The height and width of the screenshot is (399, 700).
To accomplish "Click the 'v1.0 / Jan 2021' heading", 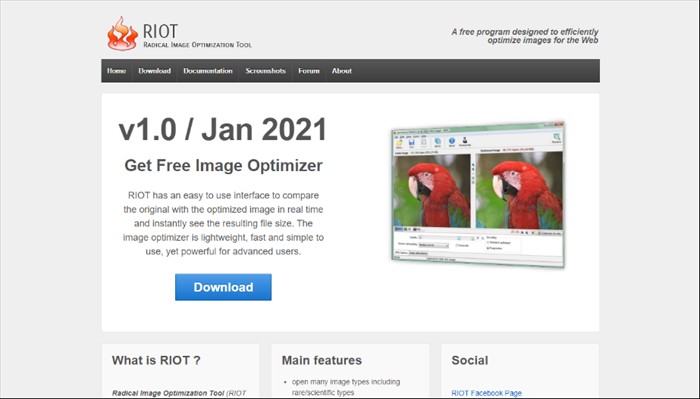I will [x=223, y=129].
